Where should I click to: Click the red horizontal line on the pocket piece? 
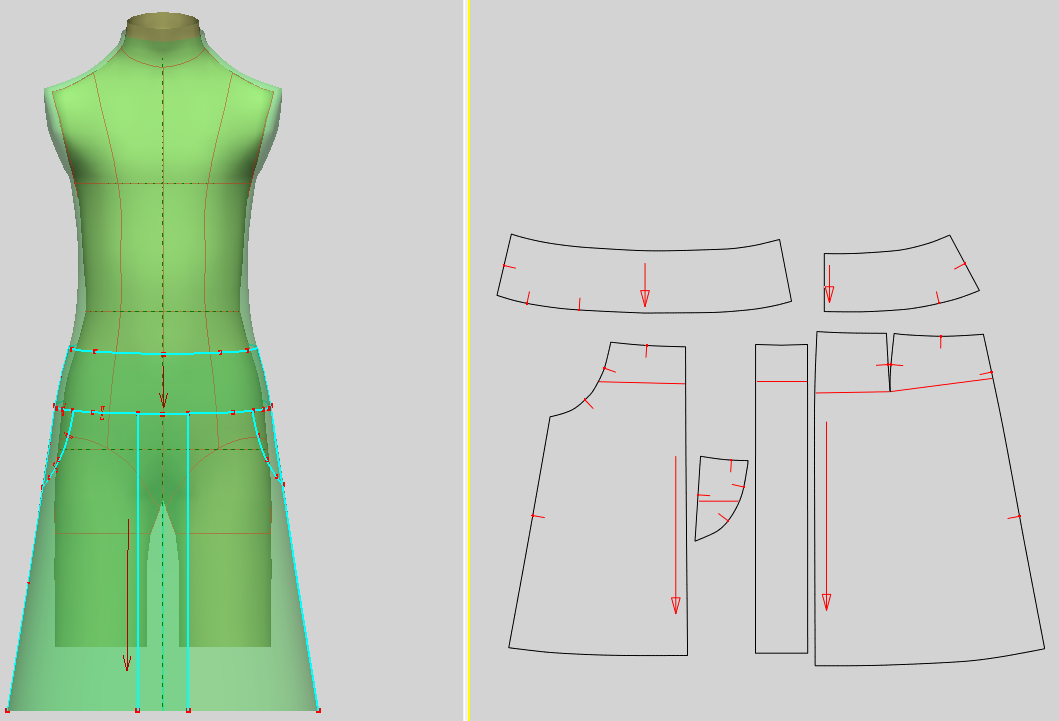pyautogui.click(x=719, y=501)
